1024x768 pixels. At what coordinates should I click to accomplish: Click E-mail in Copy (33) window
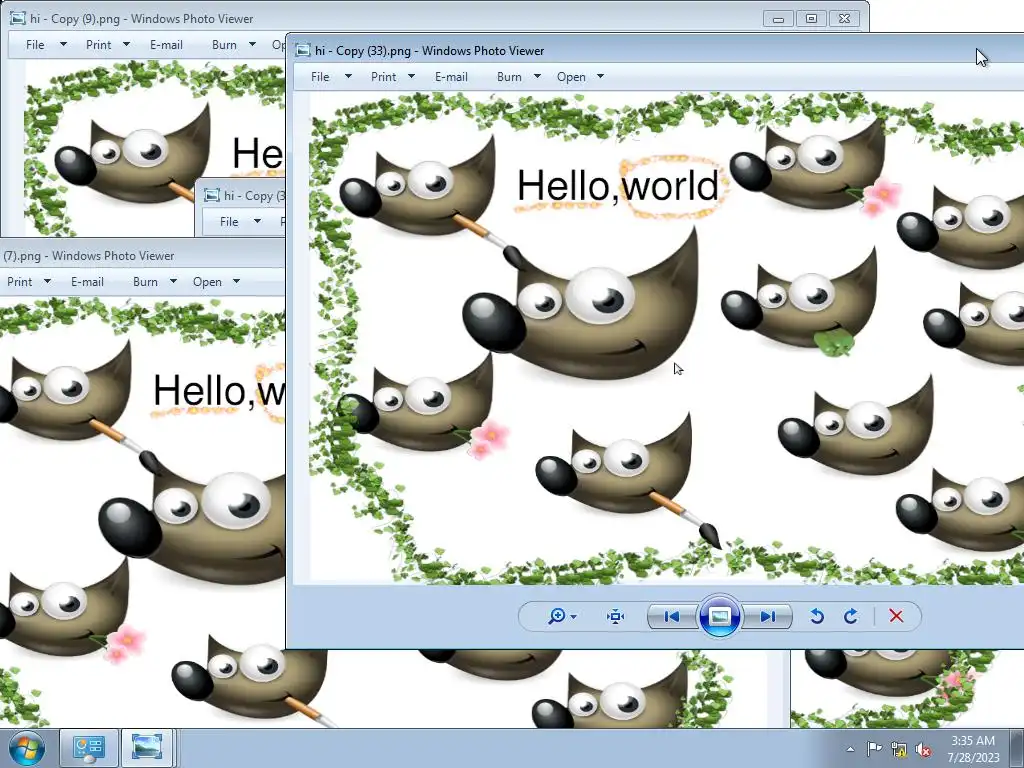click(451, 77)
